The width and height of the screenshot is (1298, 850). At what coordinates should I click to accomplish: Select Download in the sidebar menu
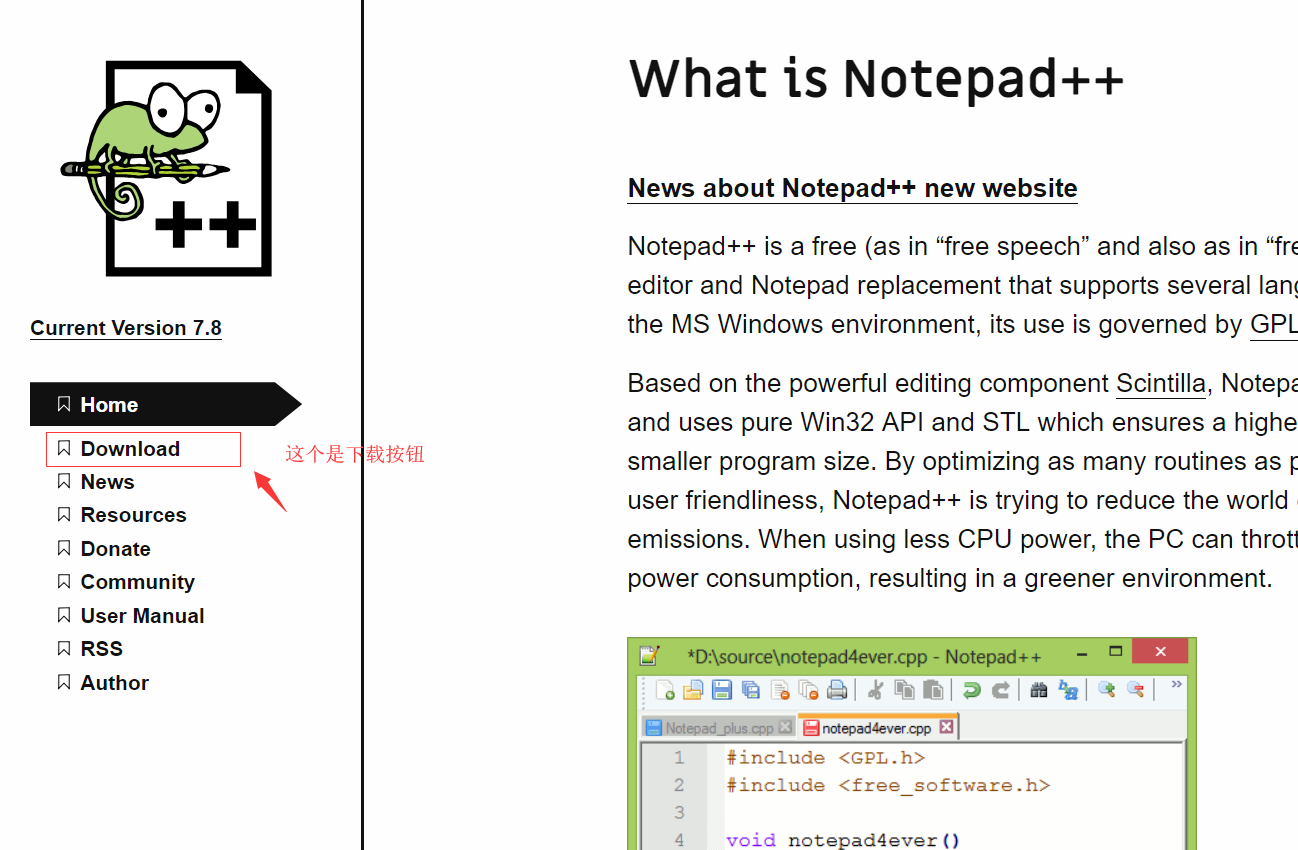[129, 448]
